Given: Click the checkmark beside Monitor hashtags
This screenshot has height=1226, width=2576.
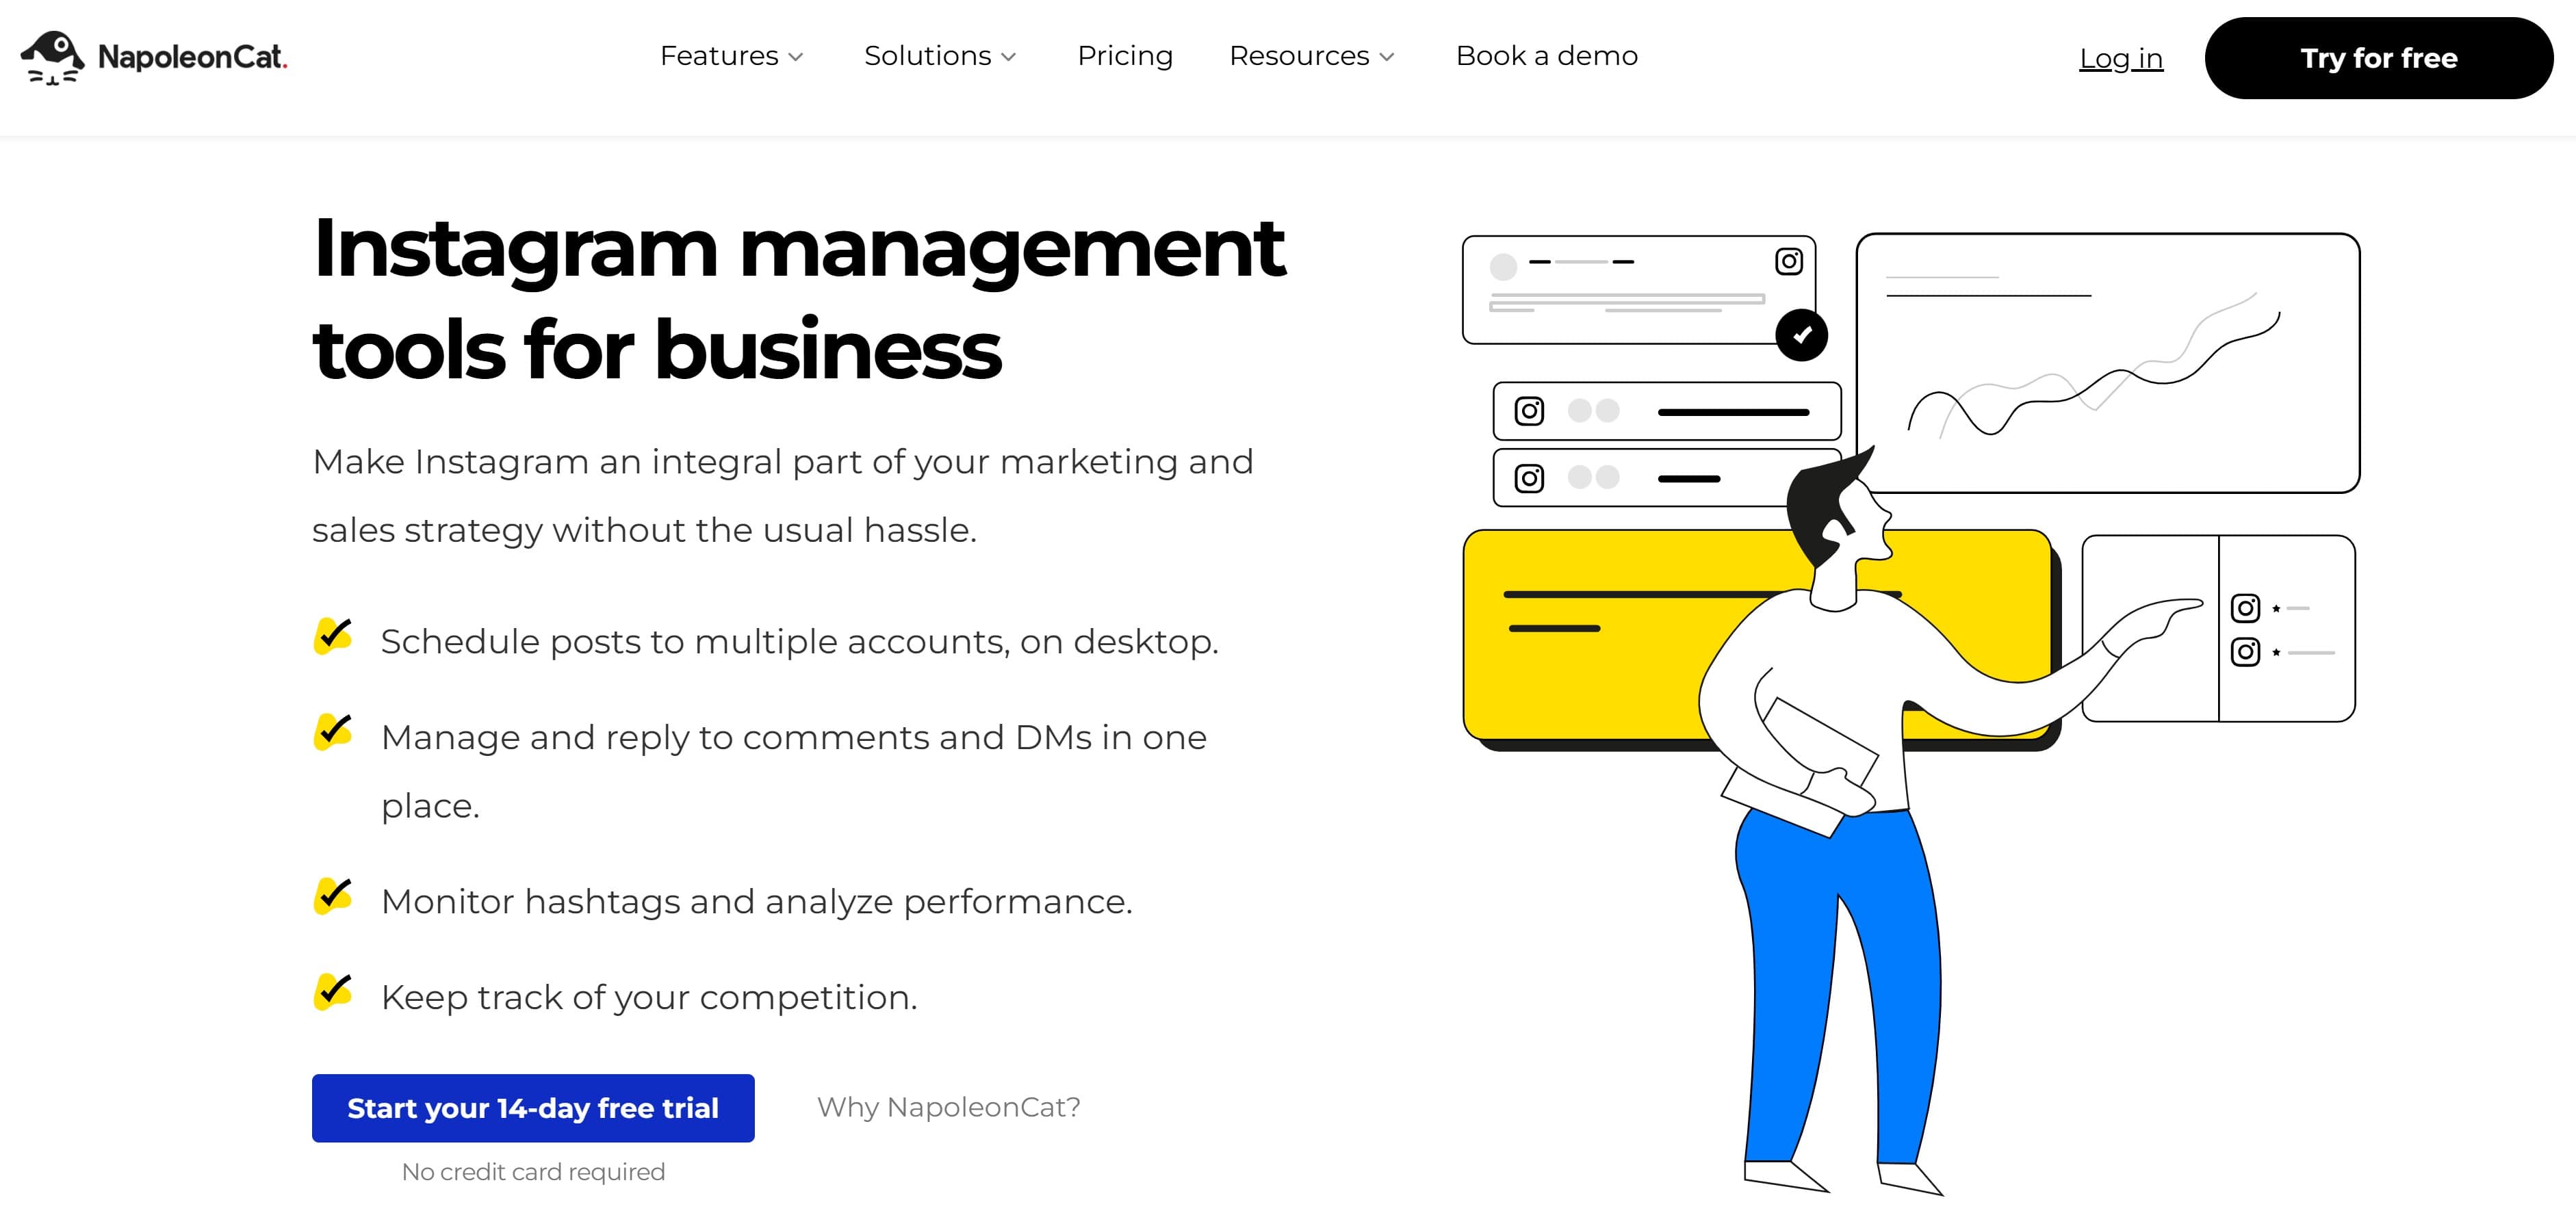Looking at the screenshot, I should pyautogui.click(x=333, y=896).
